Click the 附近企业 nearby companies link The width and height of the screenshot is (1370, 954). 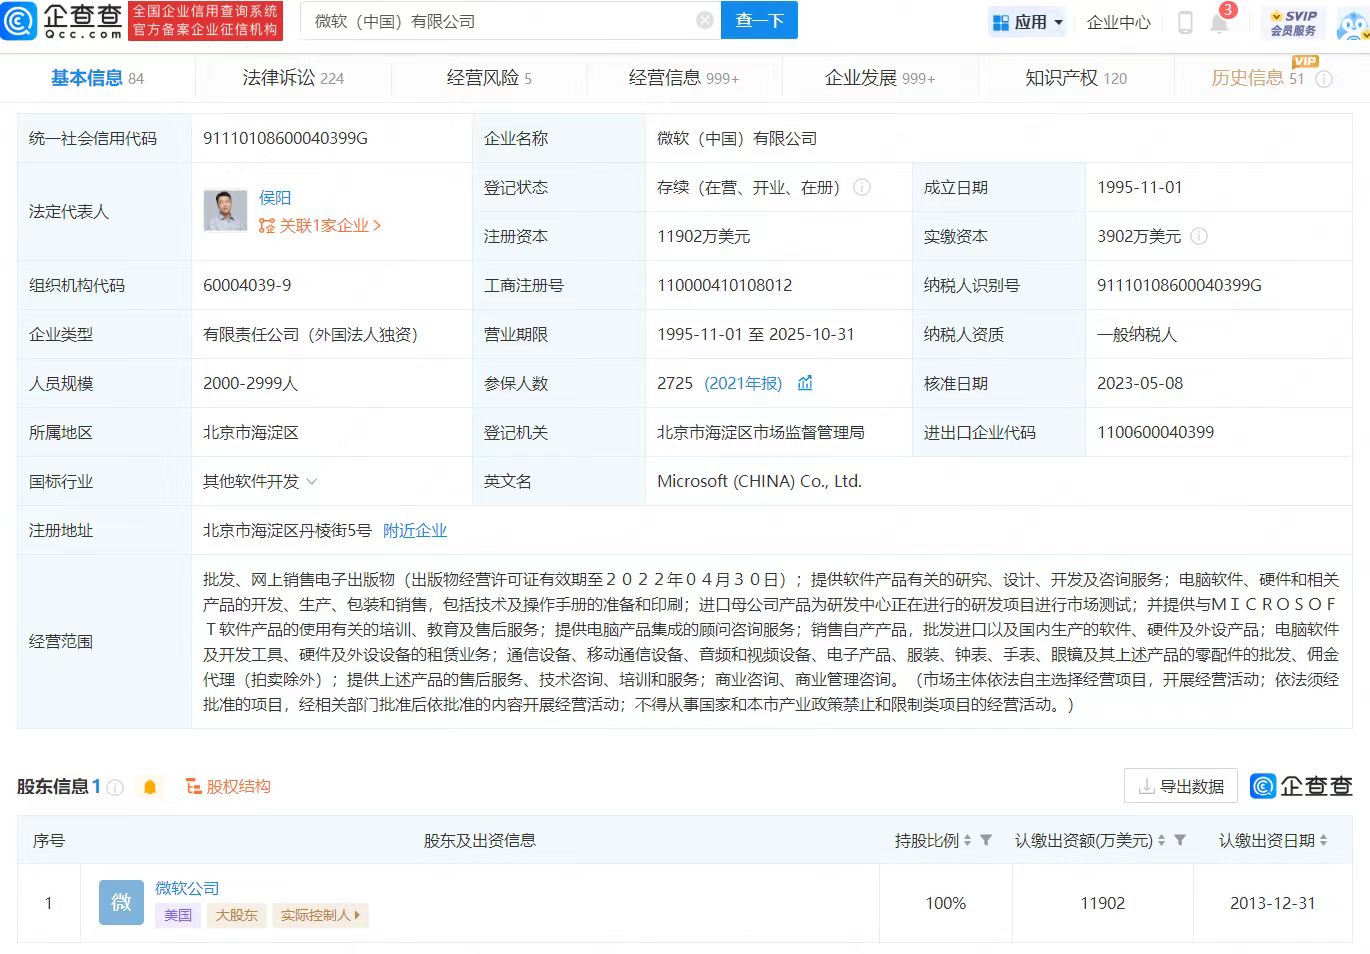pyautogui.click(x=415, y=531)
